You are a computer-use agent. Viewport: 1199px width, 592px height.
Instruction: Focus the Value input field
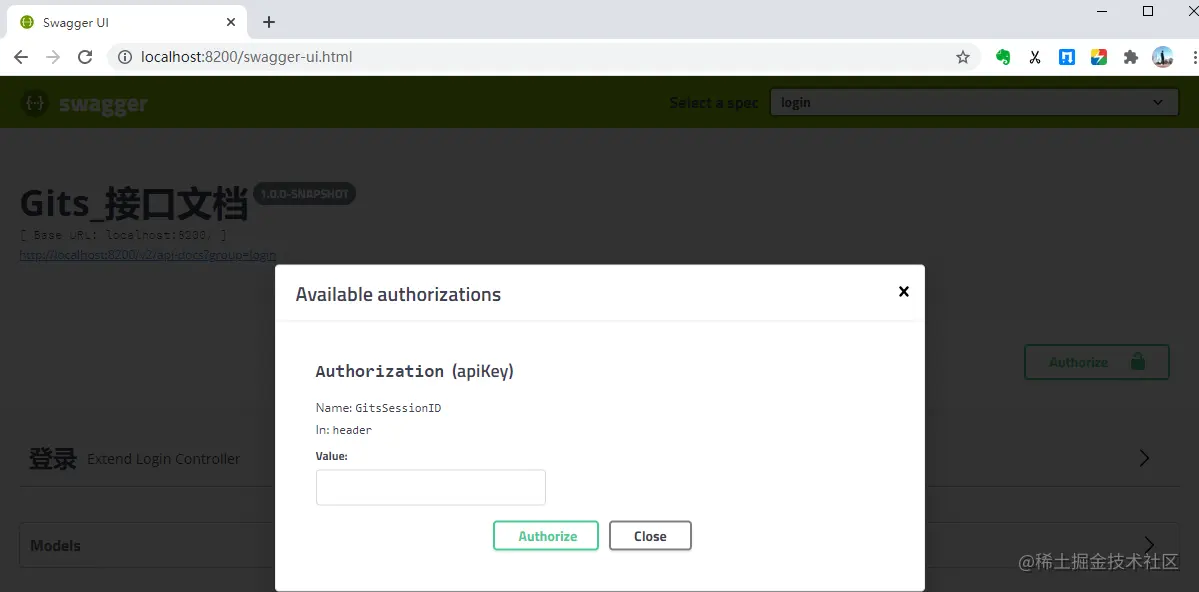coord(431,487)
